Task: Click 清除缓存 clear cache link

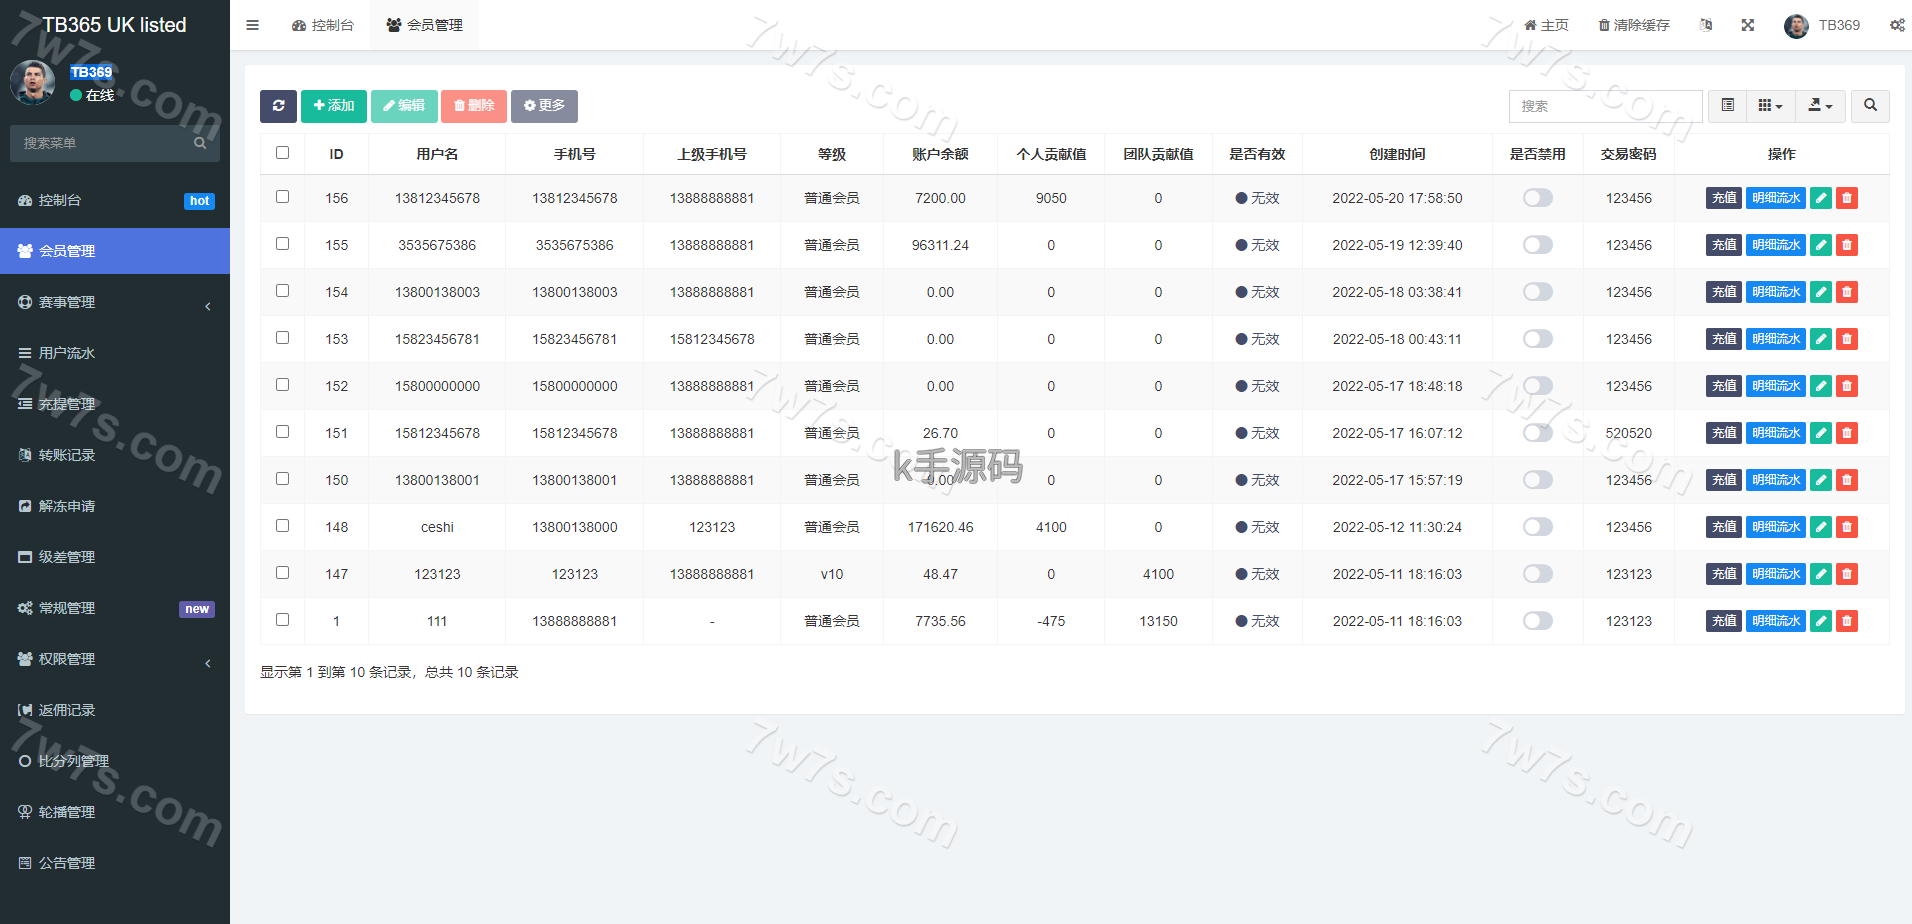Action: [x=1634, y=25]
